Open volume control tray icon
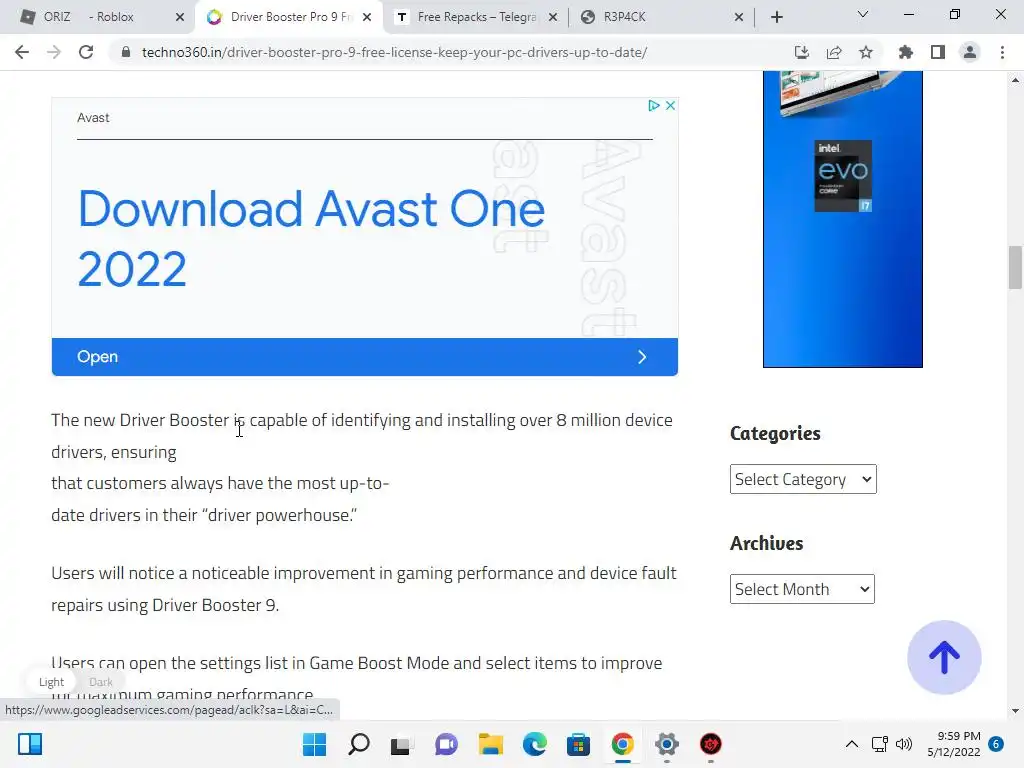The height and width of the screenshot is (768, 1024). coord(904,744)
